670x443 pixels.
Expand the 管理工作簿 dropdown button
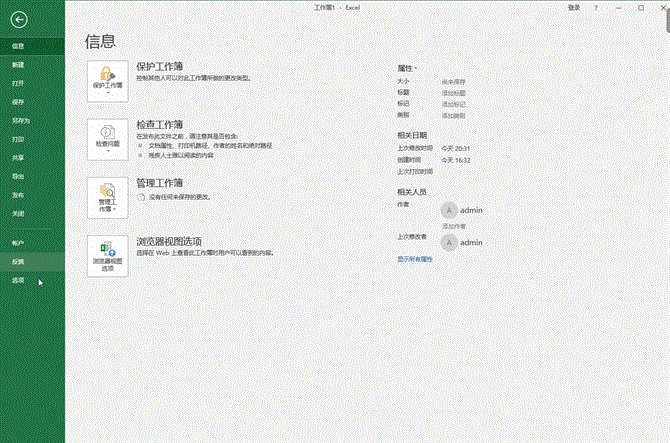107,196
